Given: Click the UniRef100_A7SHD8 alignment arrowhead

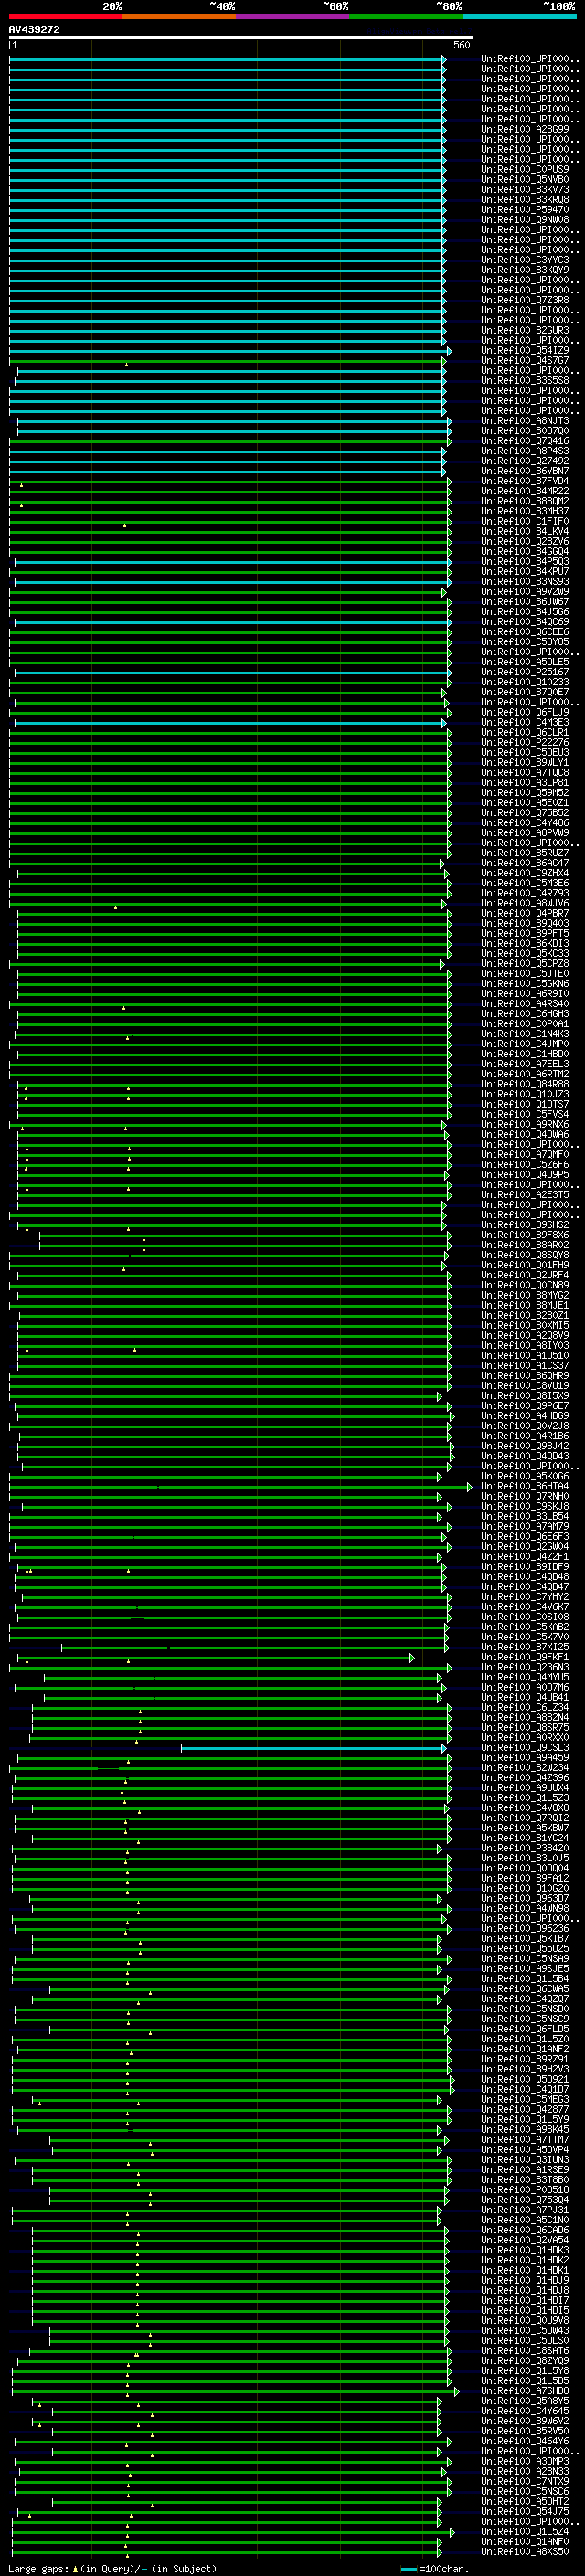Looking at the screenshot, I should pos(456,2392).
